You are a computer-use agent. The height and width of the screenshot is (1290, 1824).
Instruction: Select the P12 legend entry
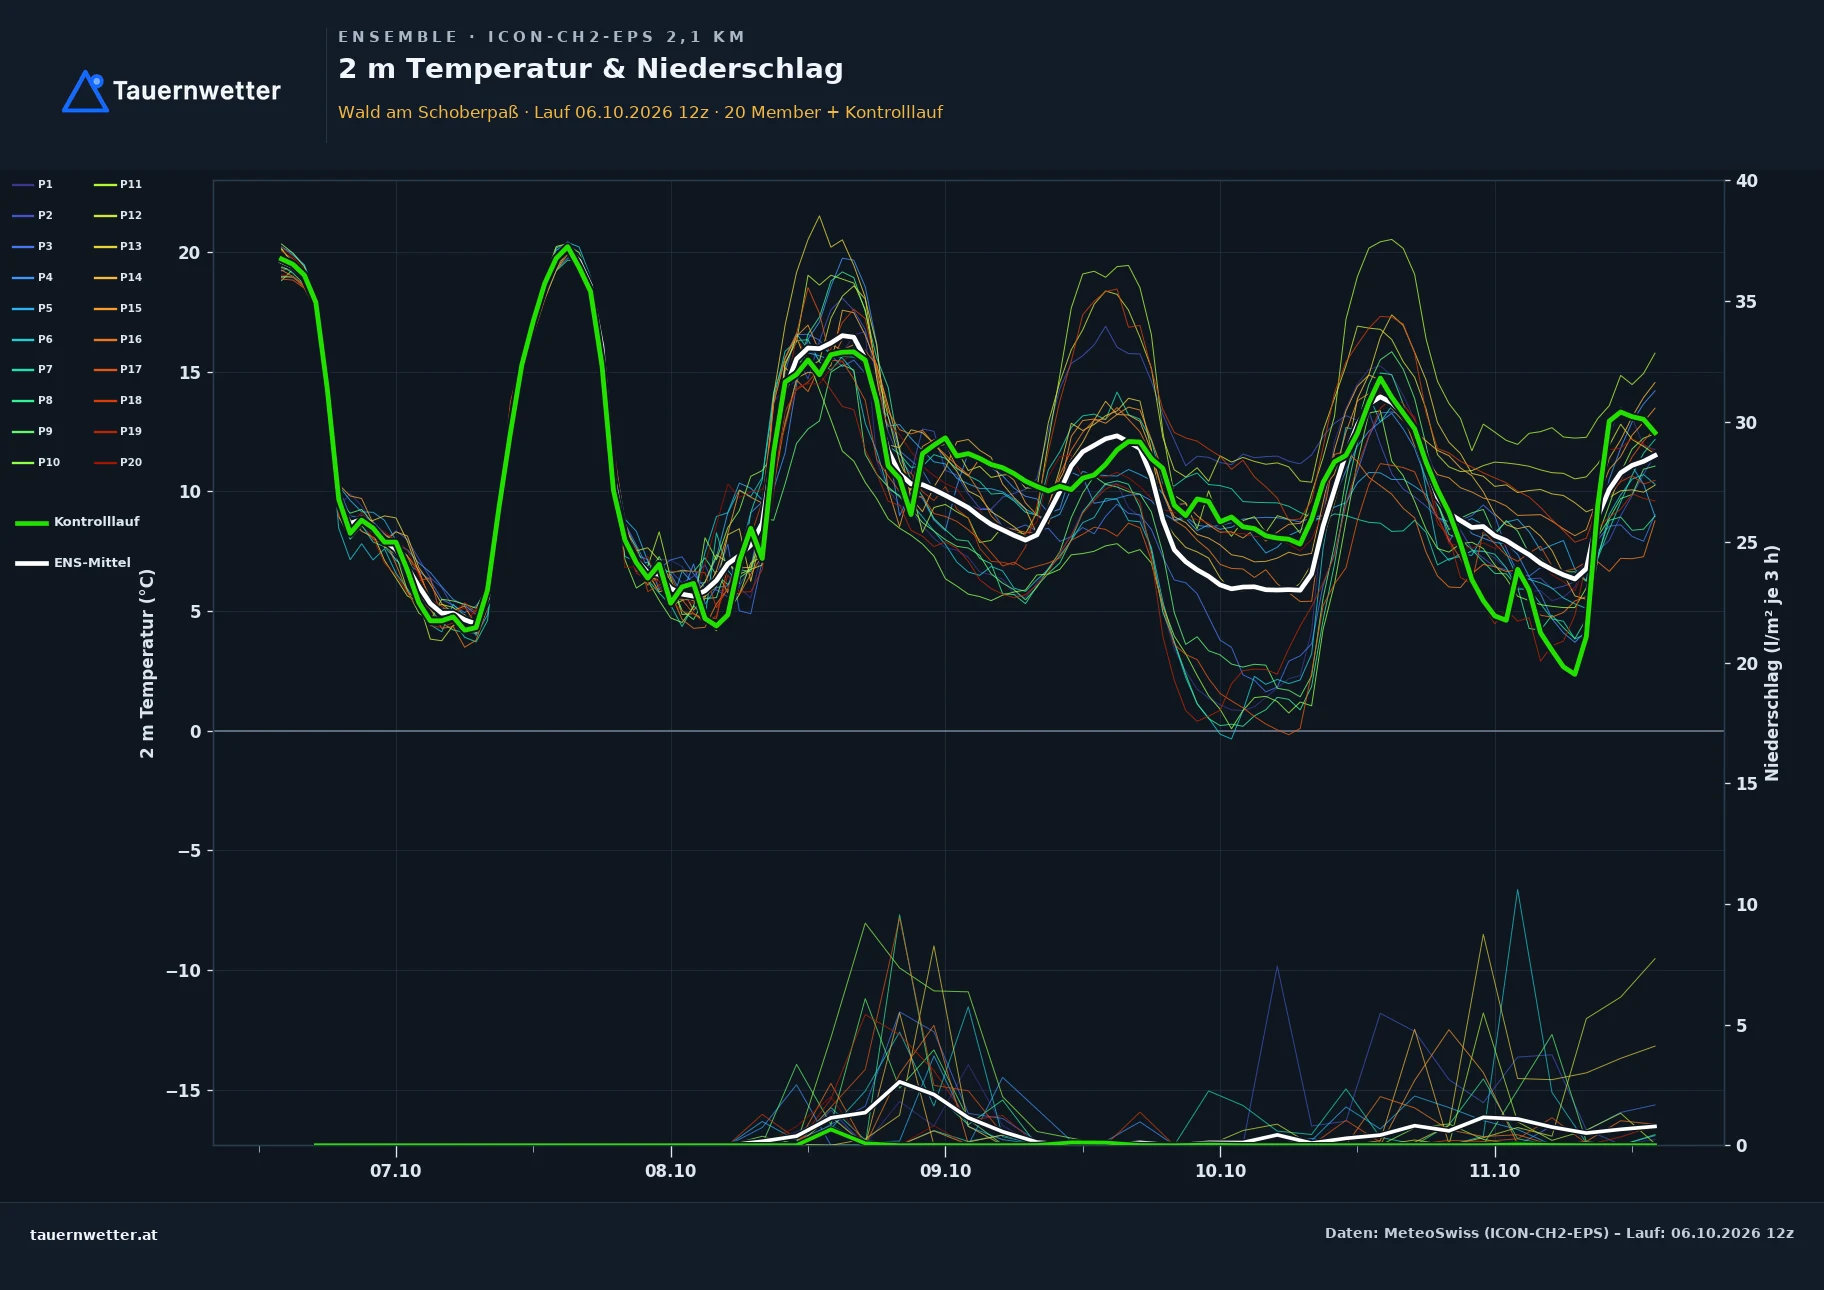(118, 216)
